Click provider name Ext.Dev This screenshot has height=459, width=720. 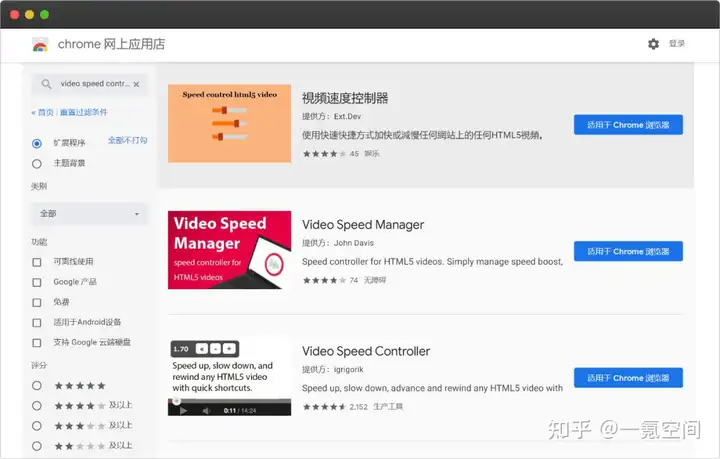[x=347, y=117]
